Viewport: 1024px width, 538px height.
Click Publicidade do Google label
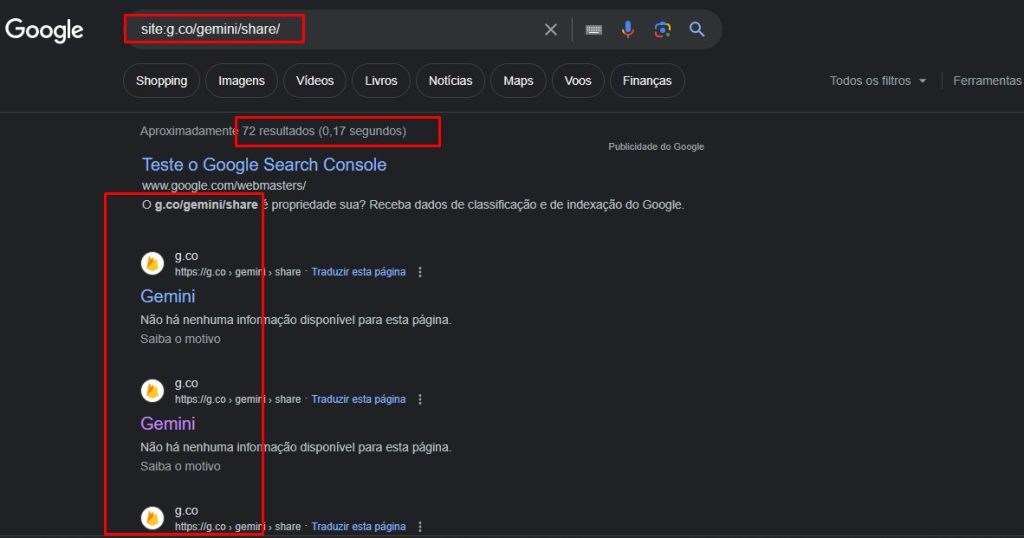pos(656,147)
